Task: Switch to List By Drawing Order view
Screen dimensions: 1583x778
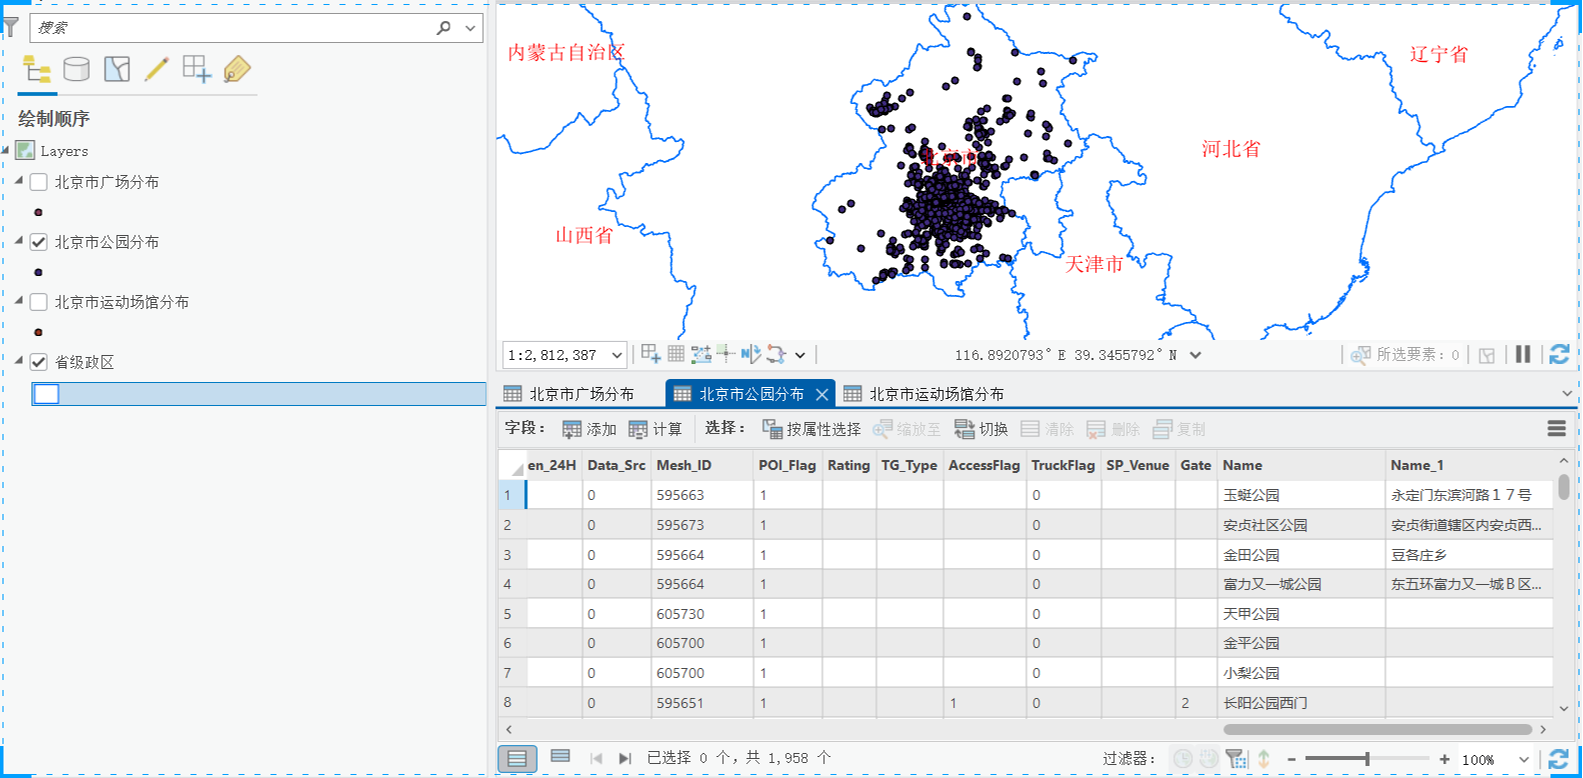Action: pyautogui.click(x=37, y=69)
